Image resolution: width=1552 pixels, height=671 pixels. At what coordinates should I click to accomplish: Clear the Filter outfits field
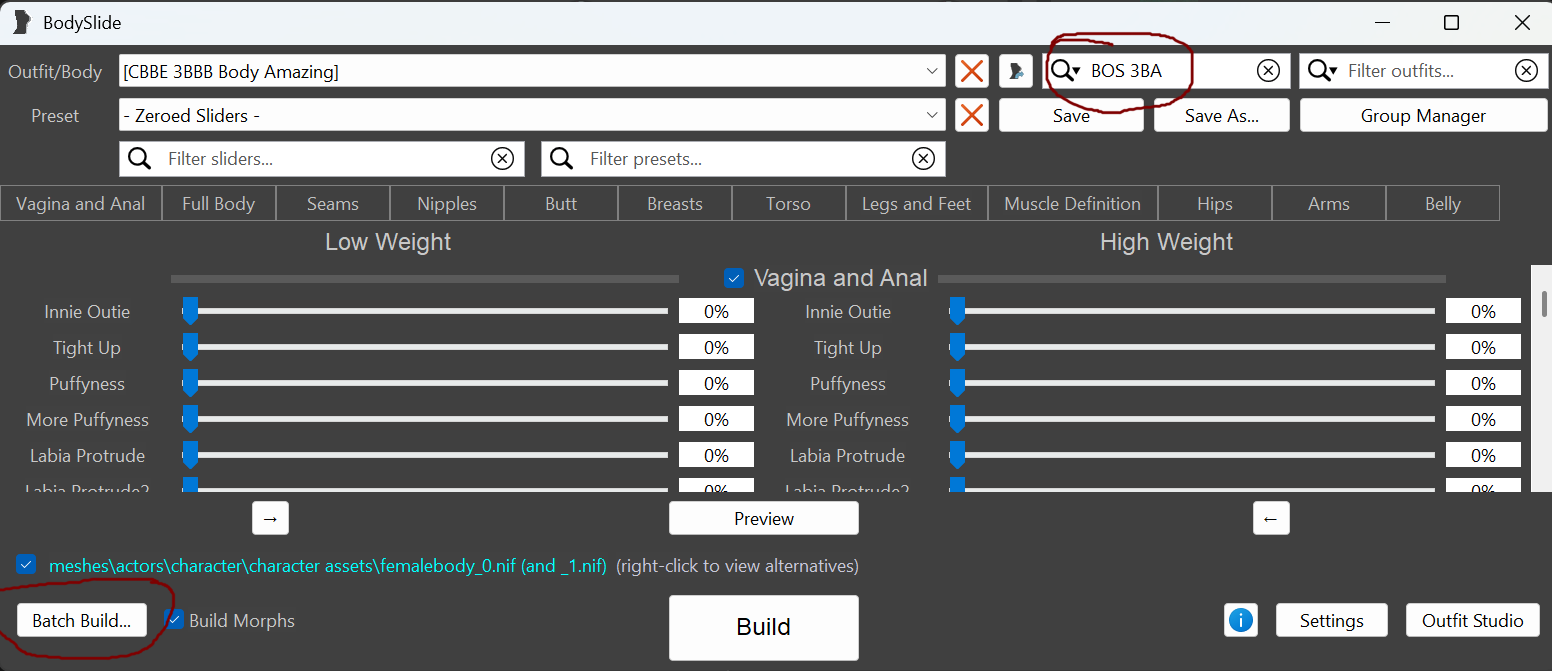point(1526,71)
